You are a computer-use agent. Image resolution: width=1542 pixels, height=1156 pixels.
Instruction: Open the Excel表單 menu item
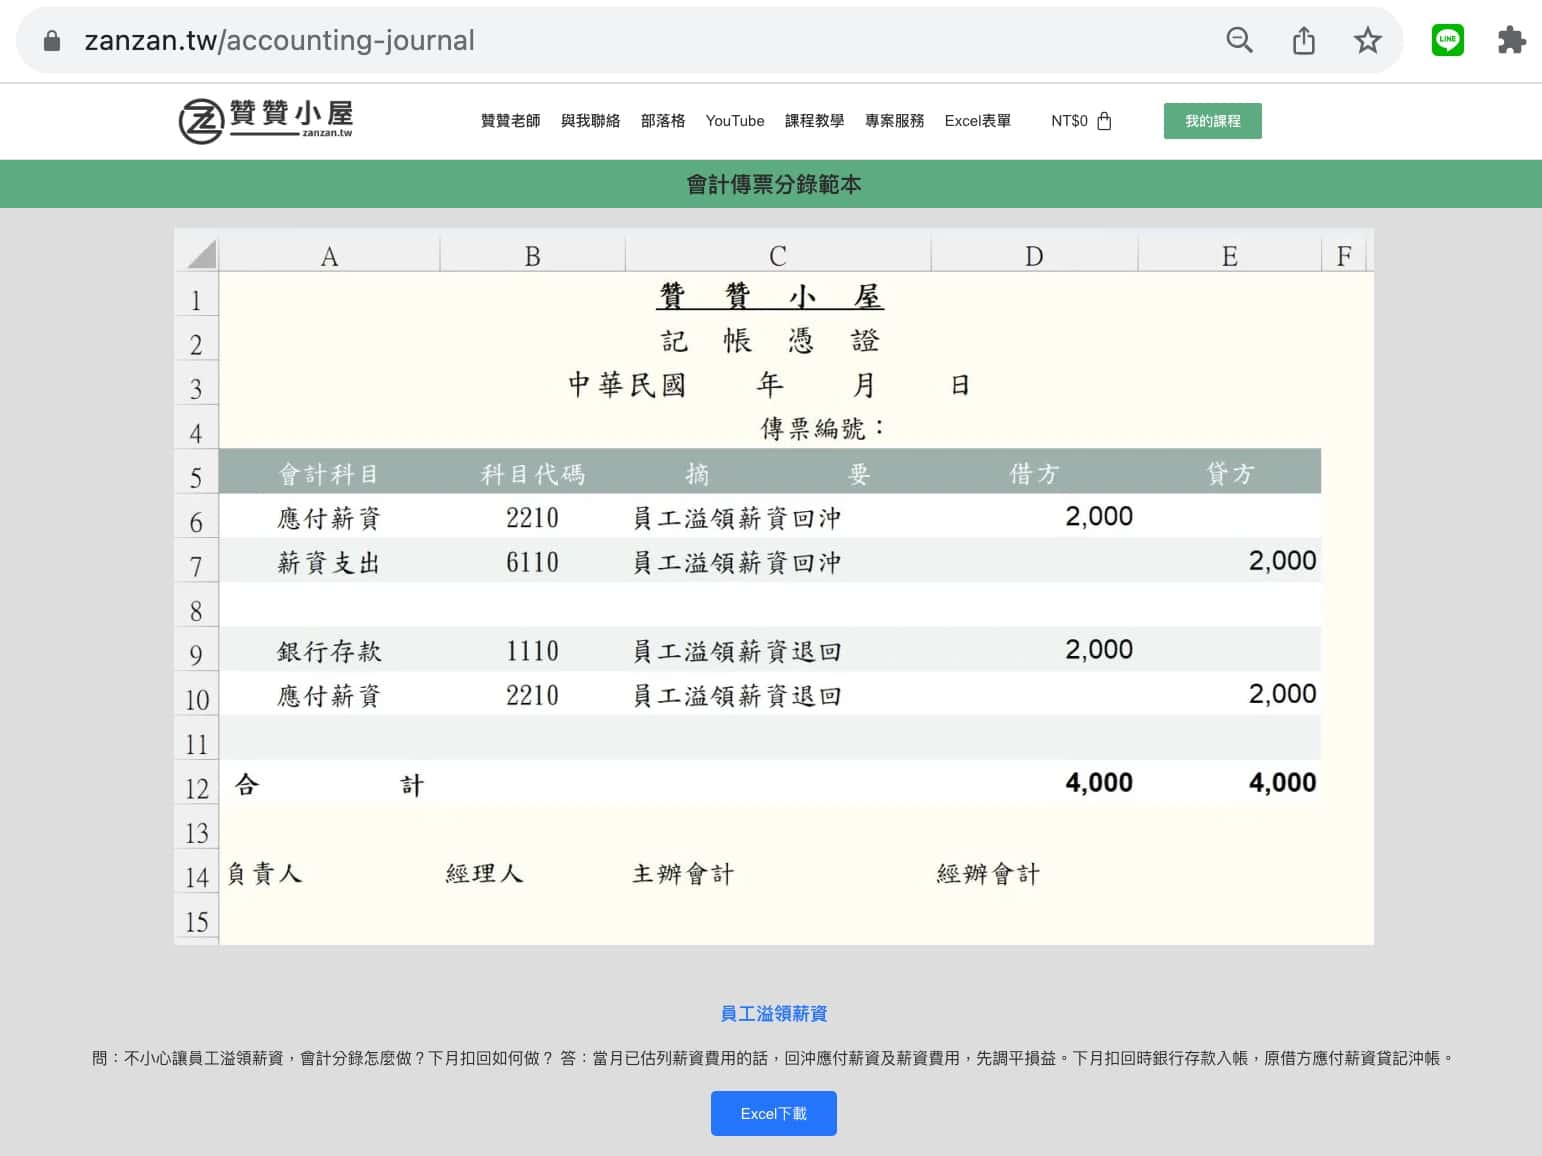coord(977,121)
